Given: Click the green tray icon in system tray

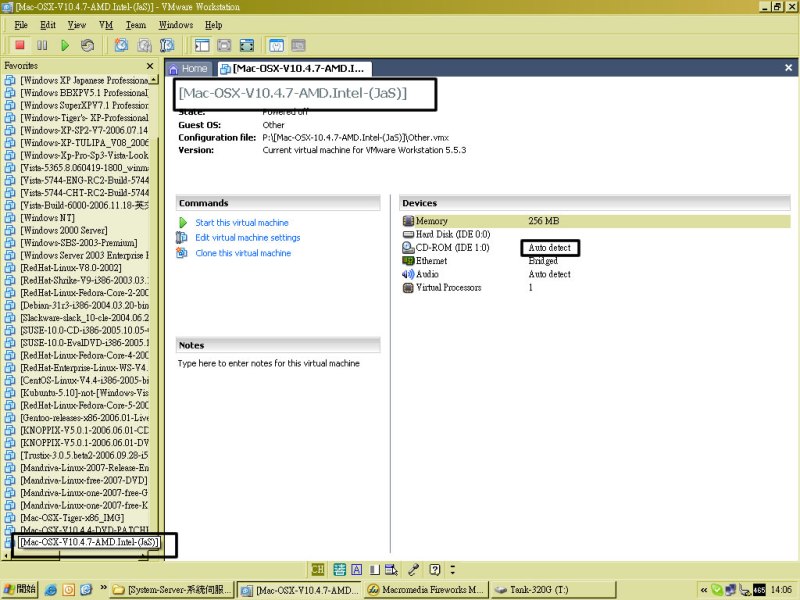Looking at the screenshot, I should [x=717, y=590].
